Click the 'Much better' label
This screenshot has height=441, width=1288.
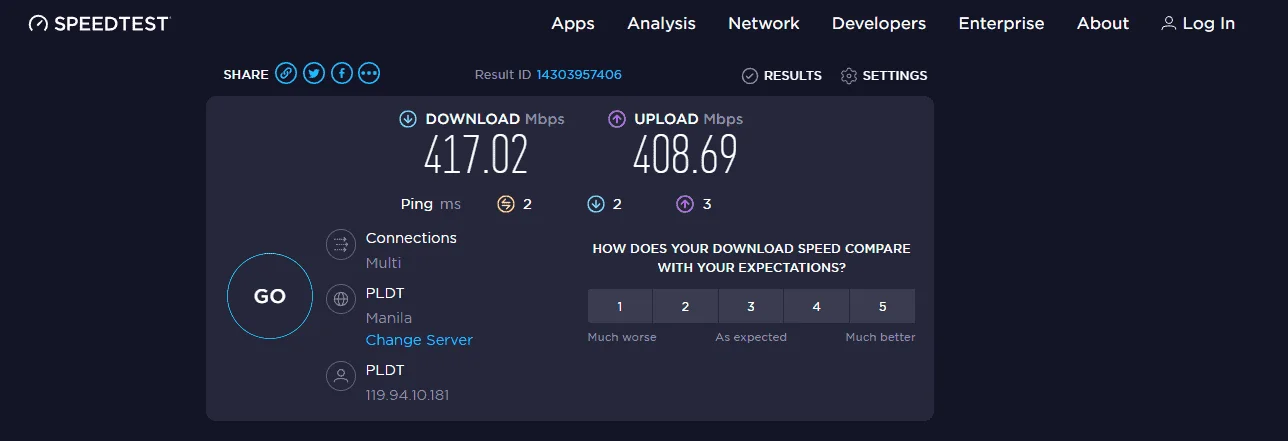coord(880,337)
